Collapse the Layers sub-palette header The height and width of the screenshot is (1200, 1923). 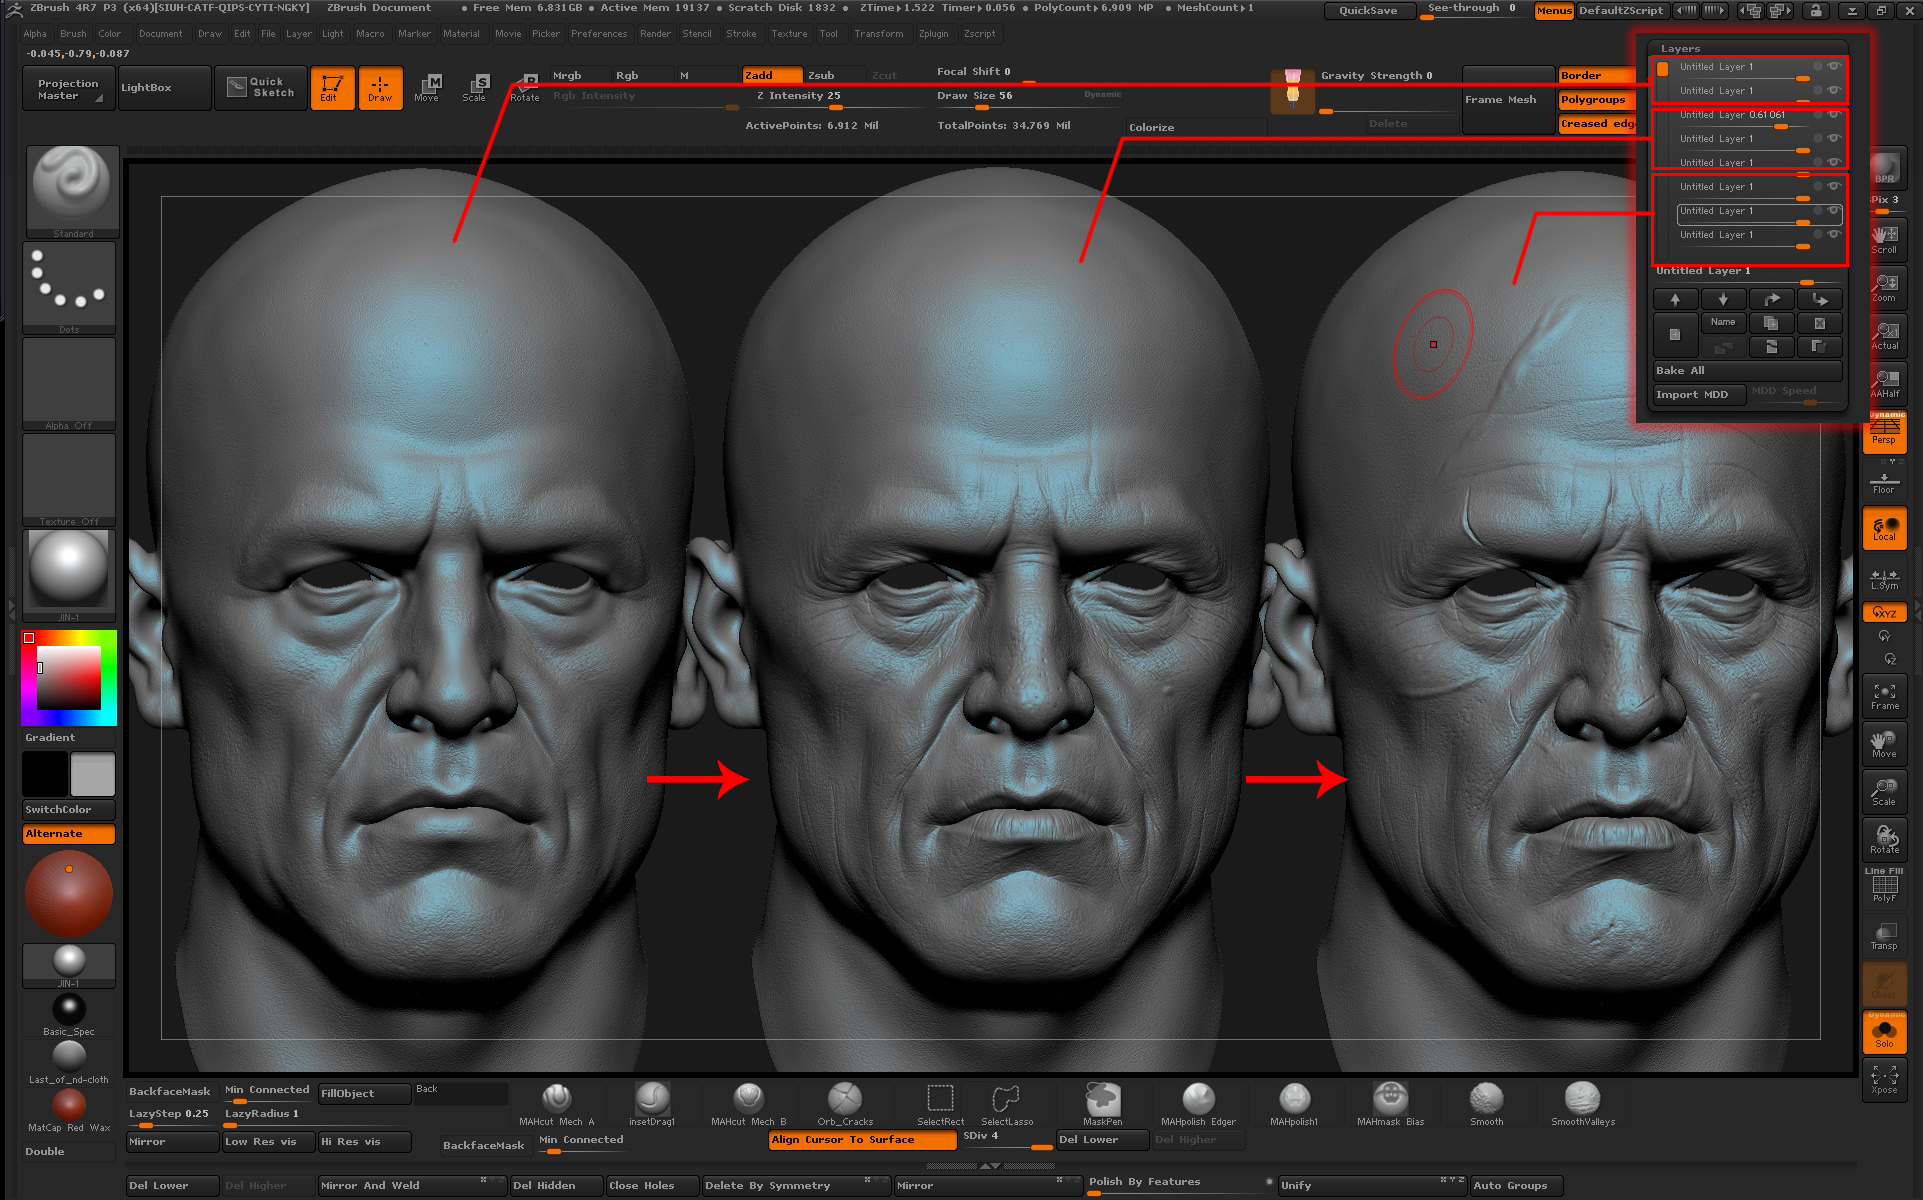click(x=1680, y=48)
